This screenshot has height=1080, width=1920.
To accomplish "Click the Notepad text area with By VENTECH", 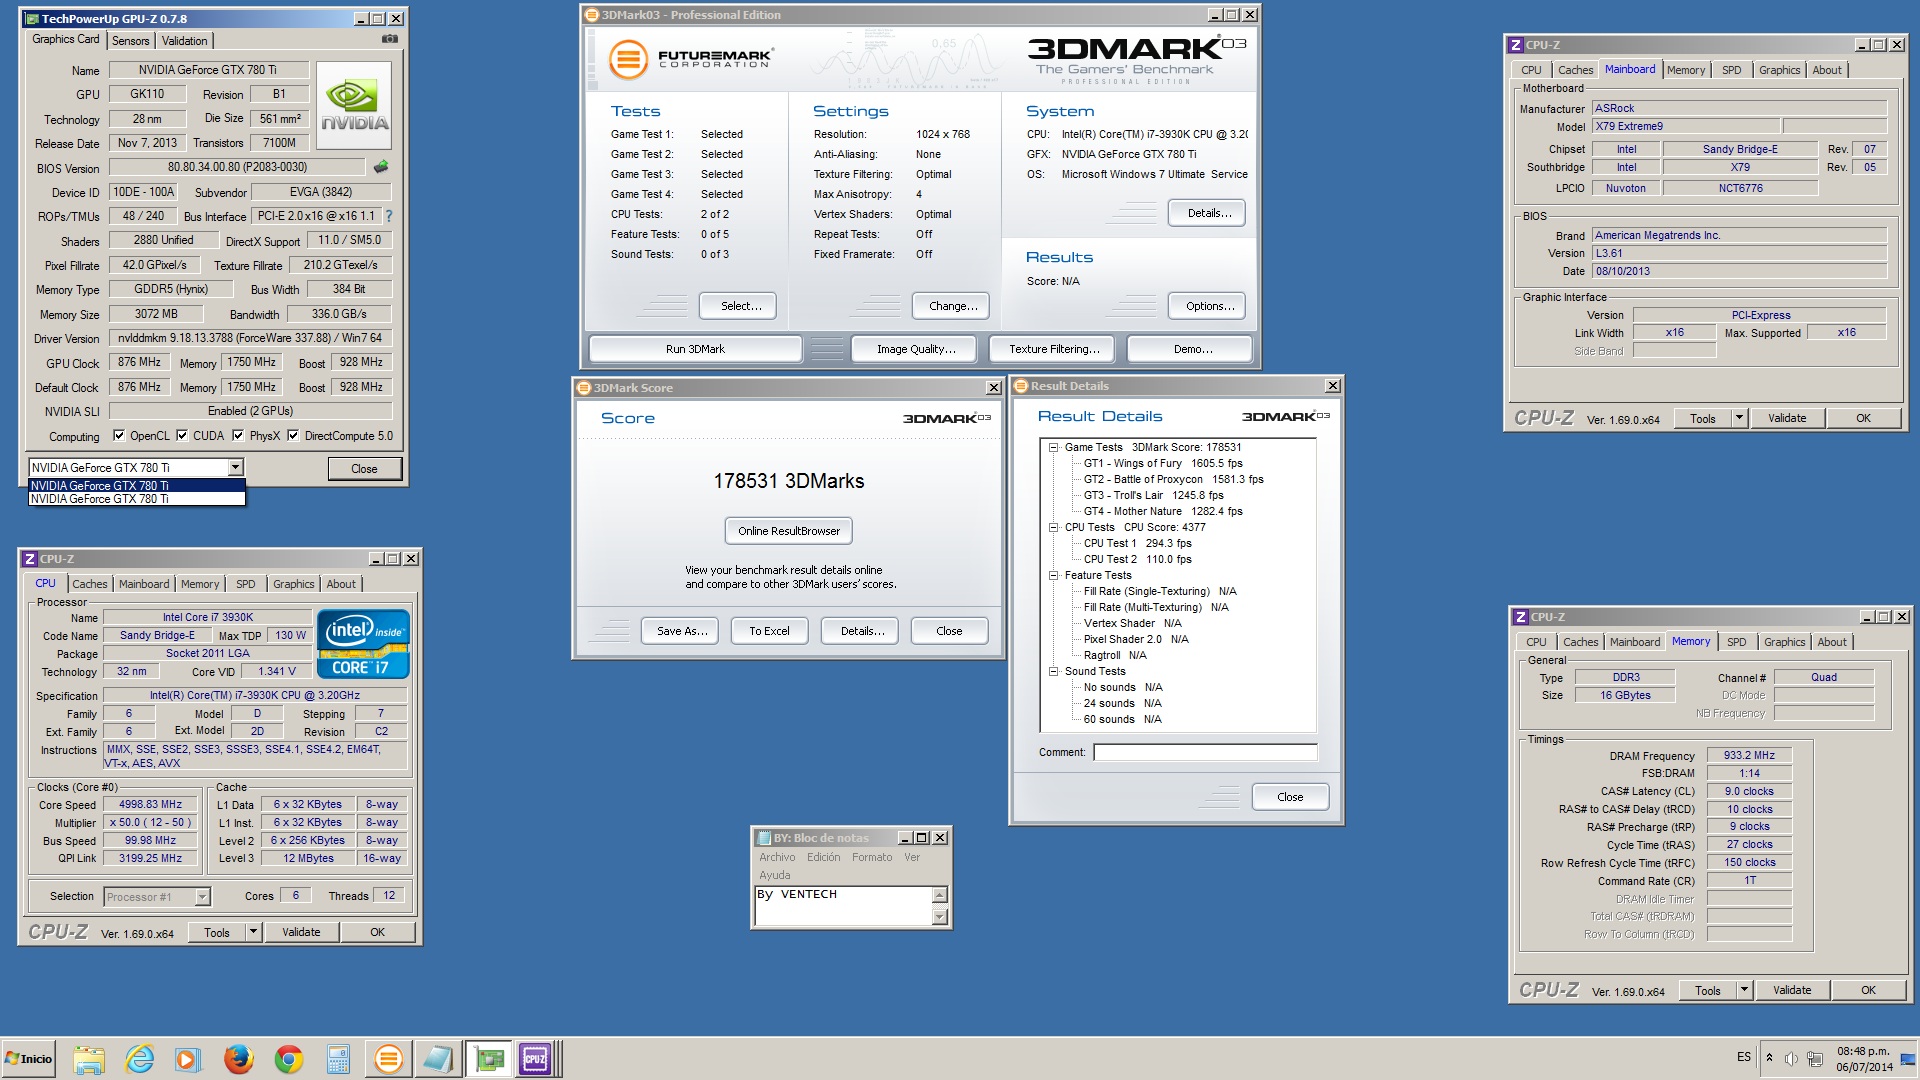I will click(x=843, y=905).
